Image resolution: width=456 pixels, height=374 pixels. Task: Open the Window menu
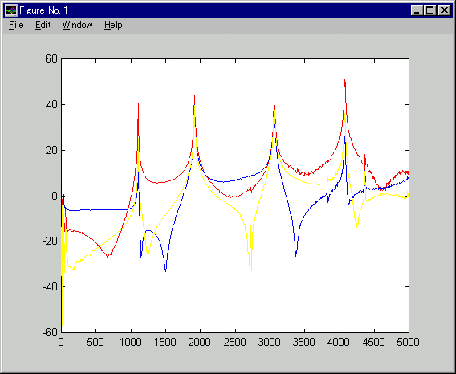[77, 25]
